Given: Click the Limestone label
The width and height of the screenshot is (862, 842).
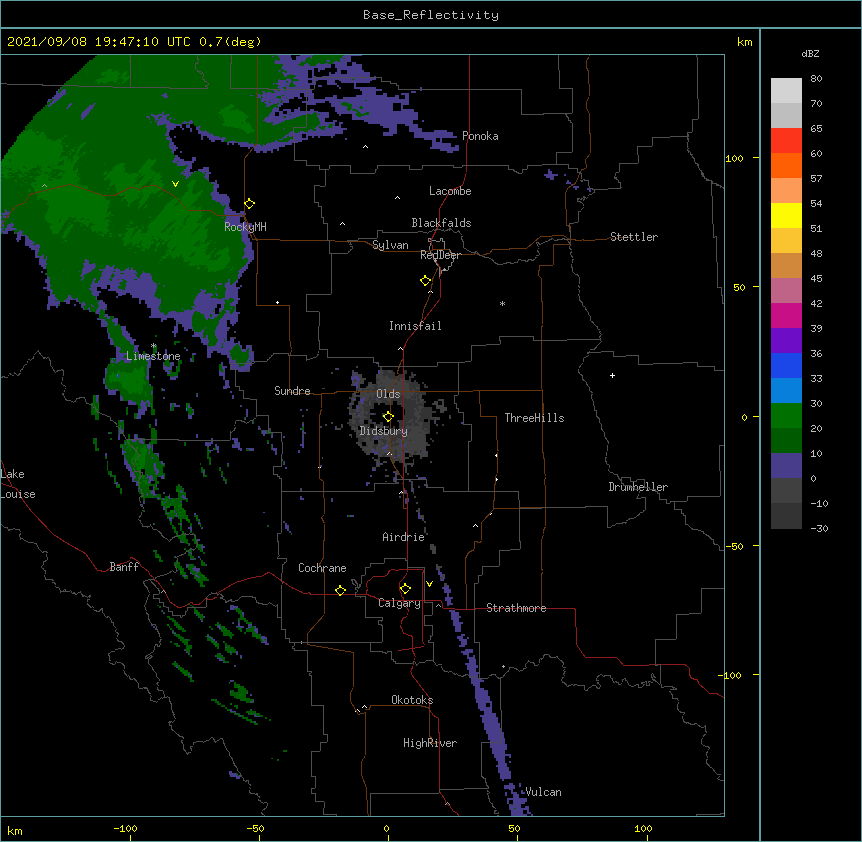Looking at the screenshot, I should pyautogui.click(x=153, y=356).
